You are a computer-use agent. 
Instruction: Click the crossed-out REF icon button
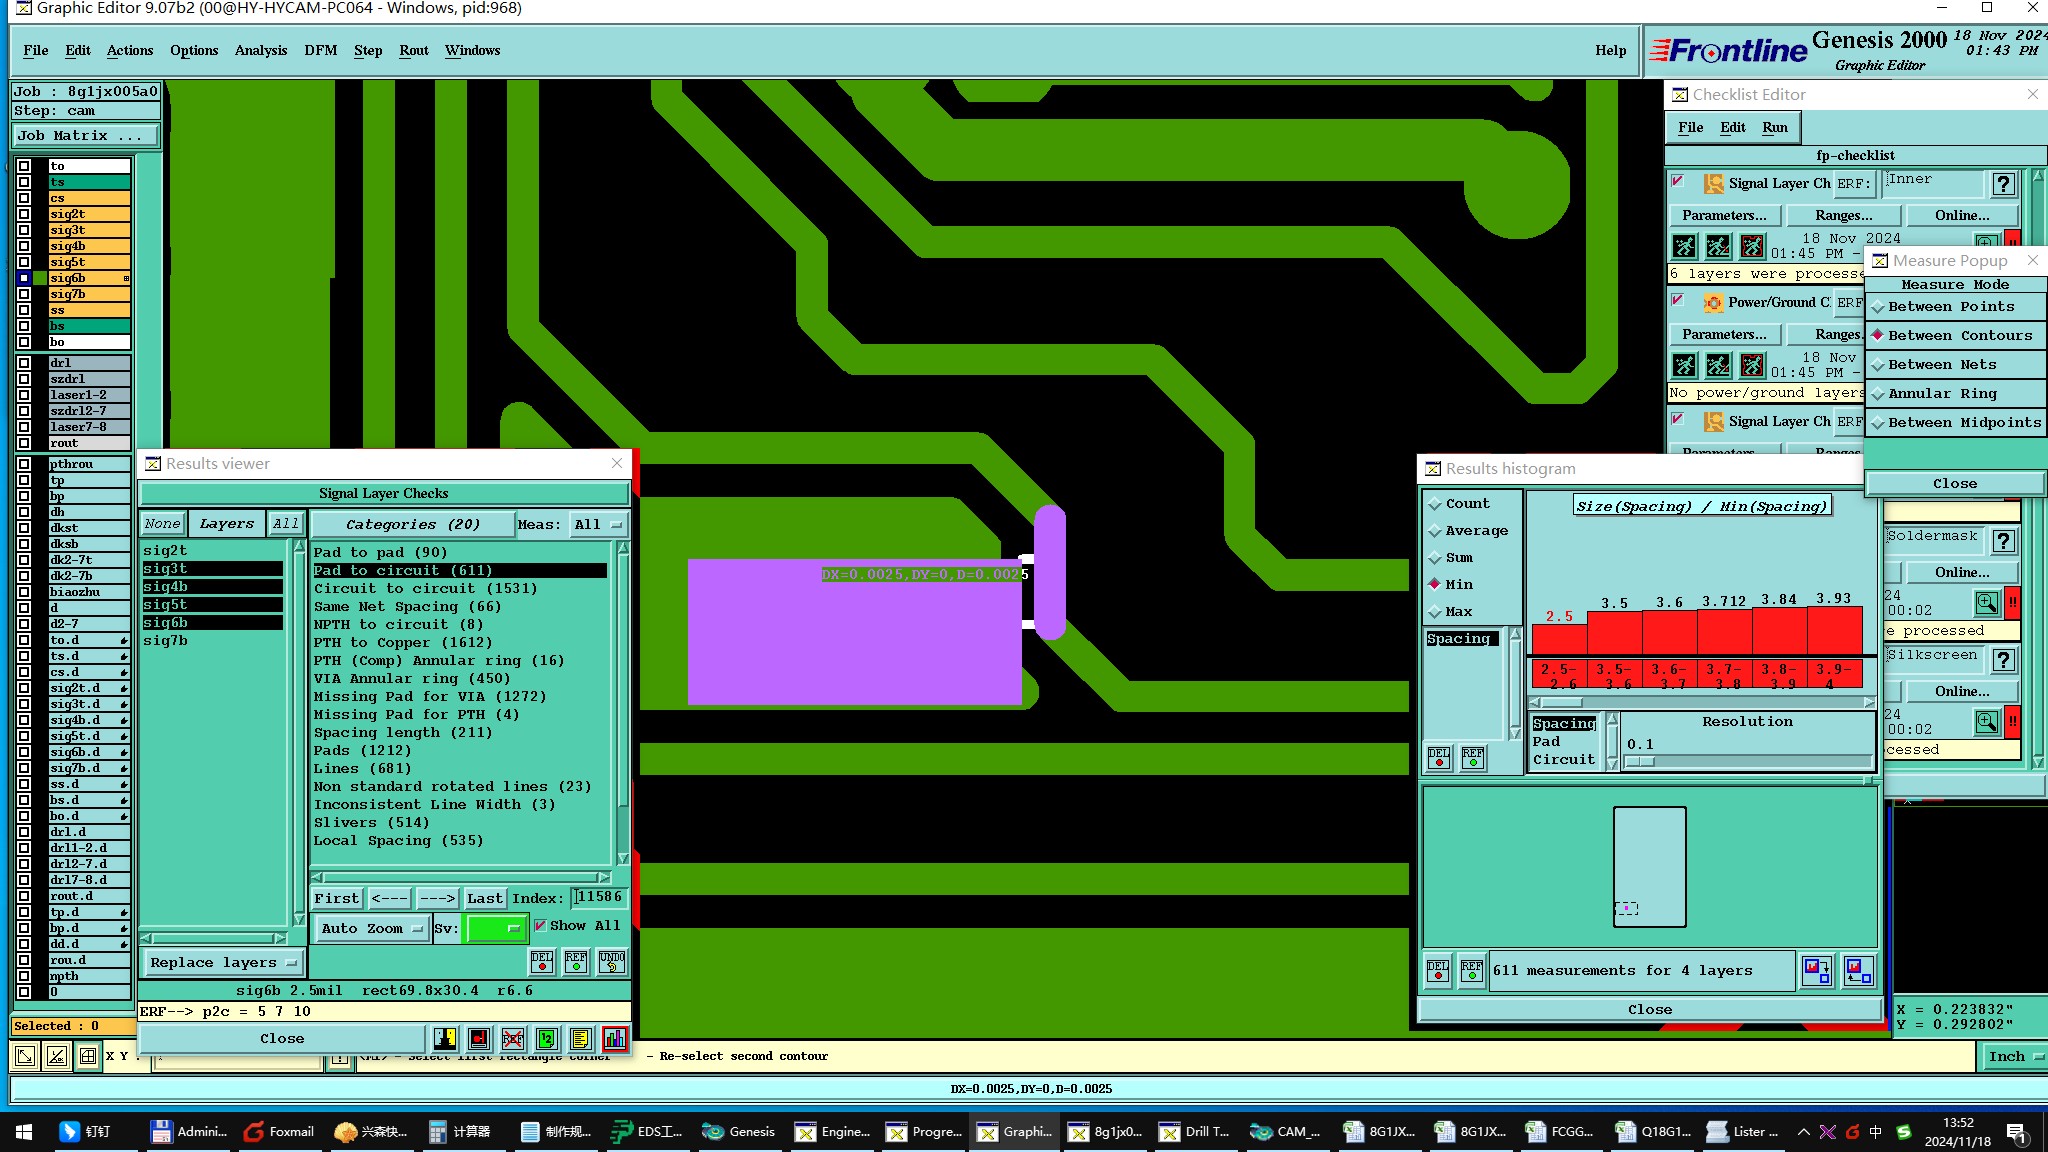pos(512,1039)
